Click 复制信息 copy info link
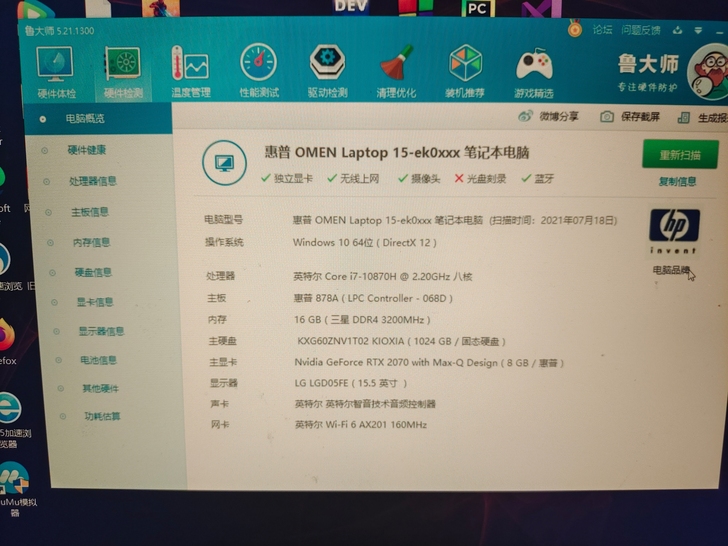This screenshot has width=728, height=546. pos(677,182)
